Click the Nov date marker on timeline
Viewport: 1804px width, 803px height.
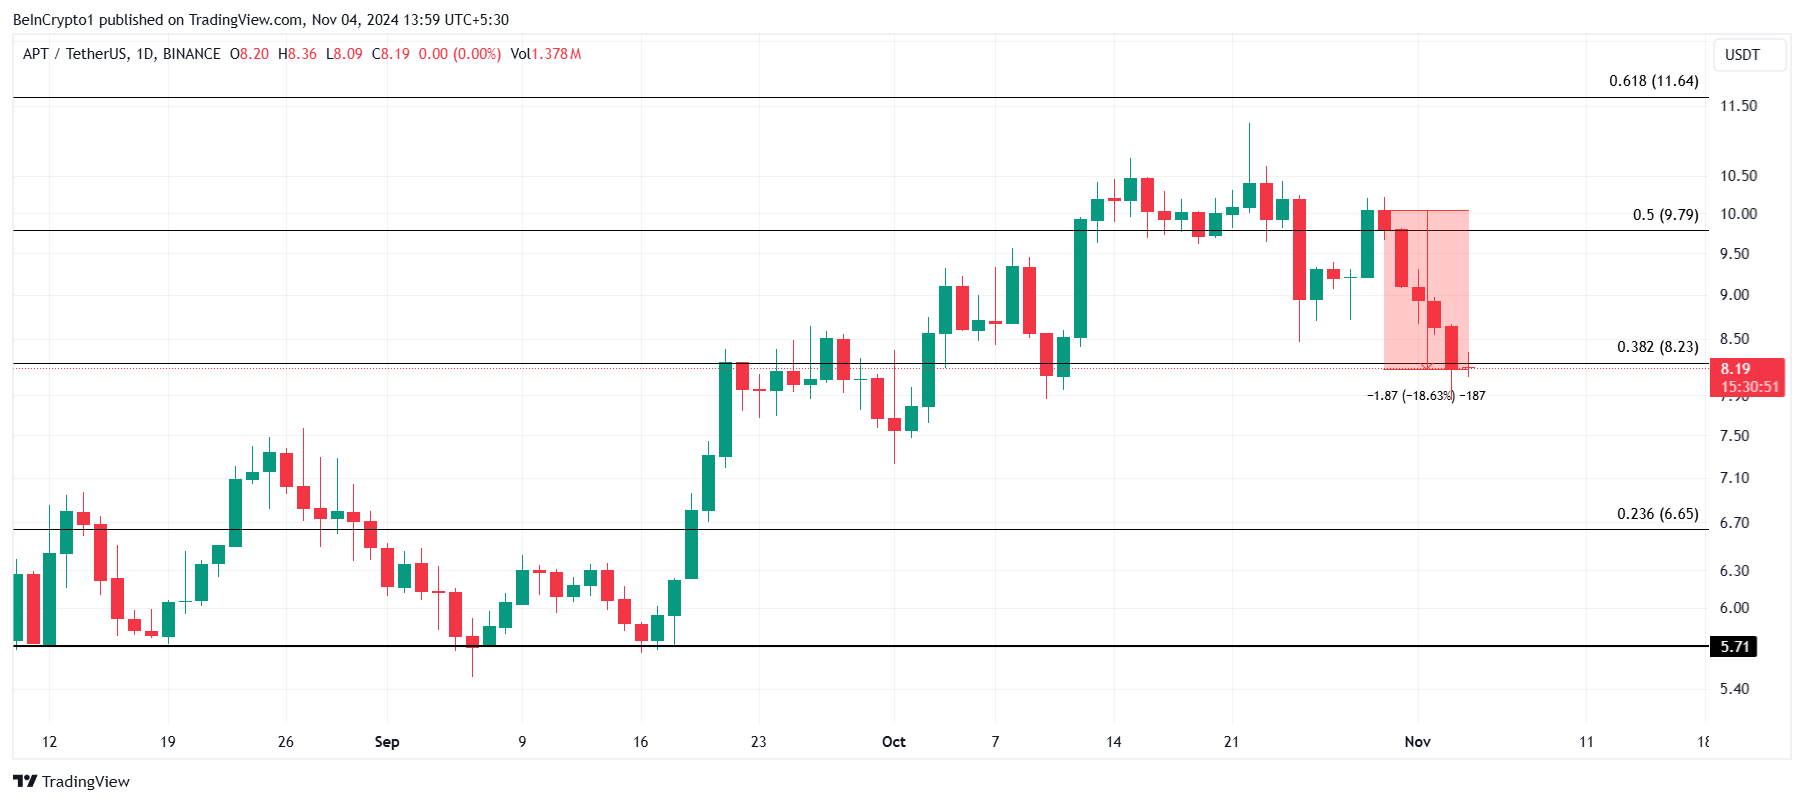[1417, 742]
